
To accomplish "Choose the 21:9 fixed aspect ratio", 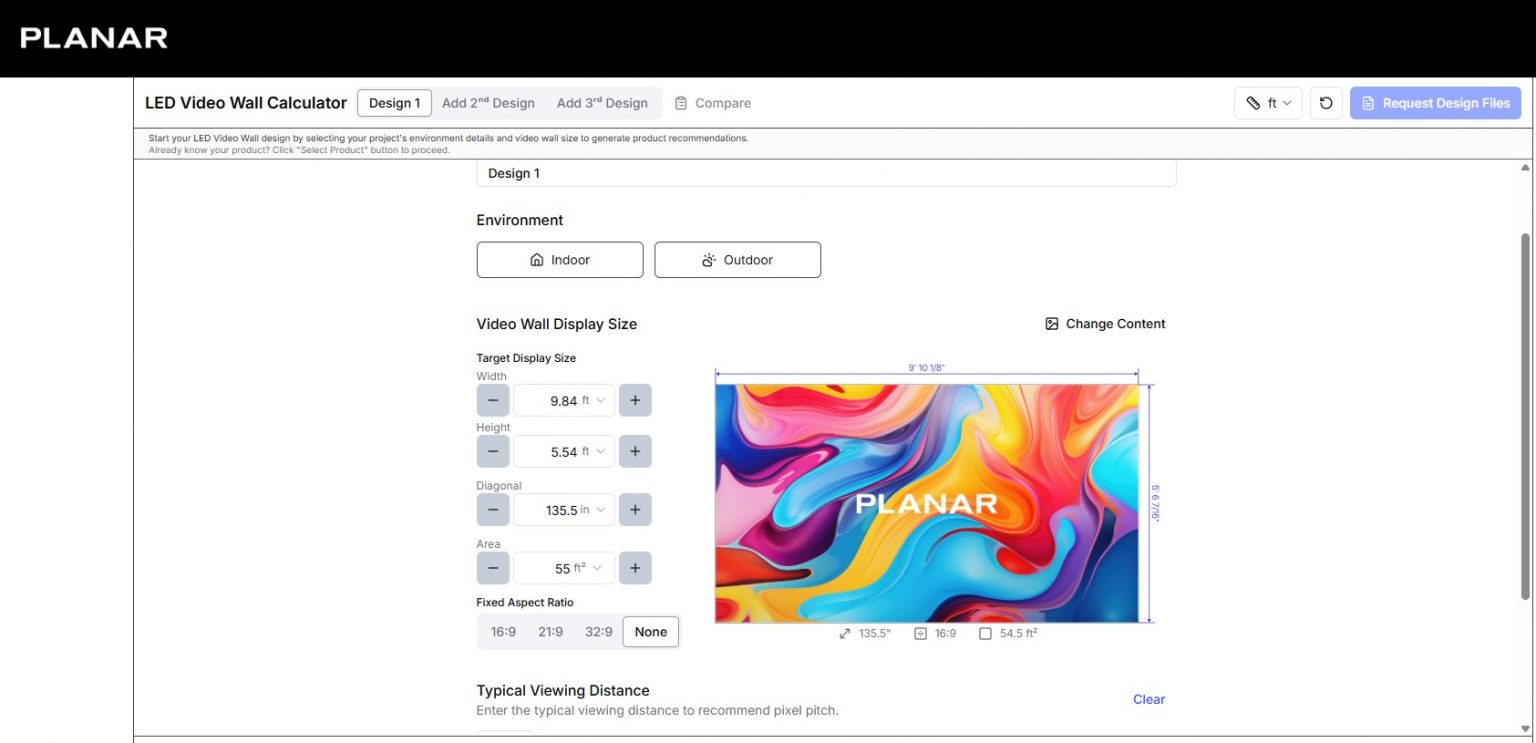I will tap(551, 632).
